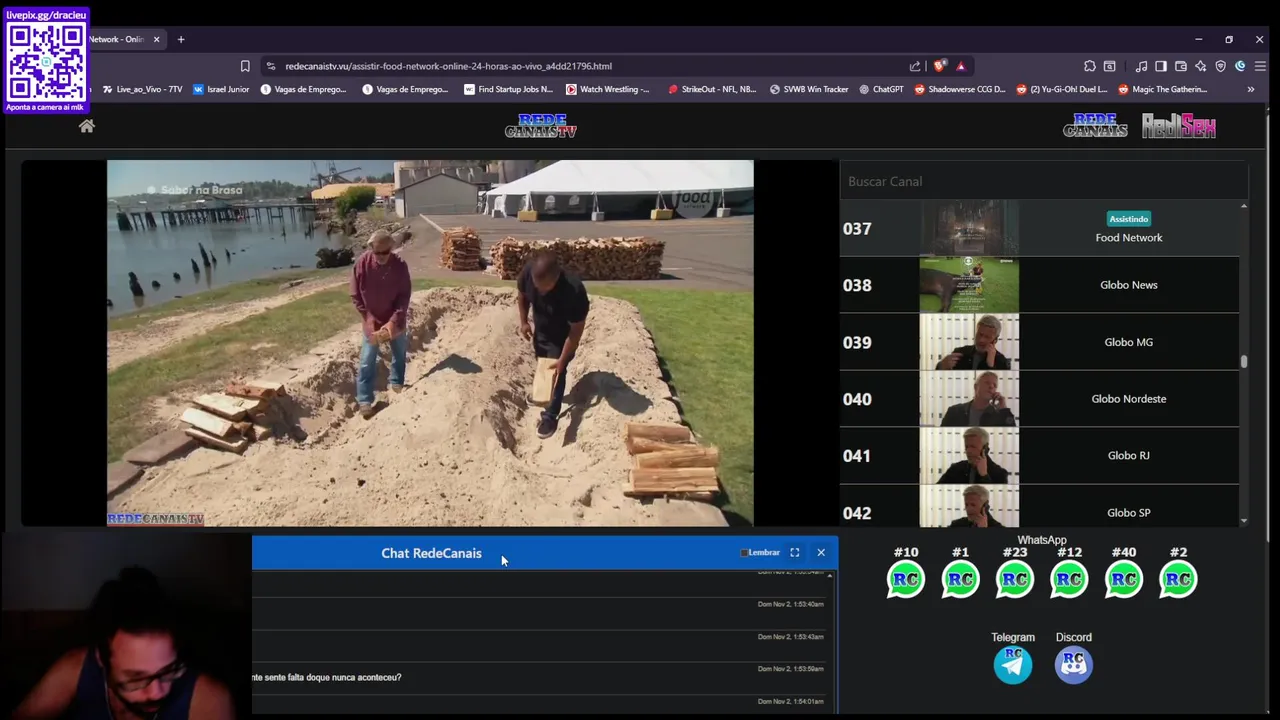
Task: Toggle the Lembrar checkbox in chat
Action: click(x=744, y=553)
